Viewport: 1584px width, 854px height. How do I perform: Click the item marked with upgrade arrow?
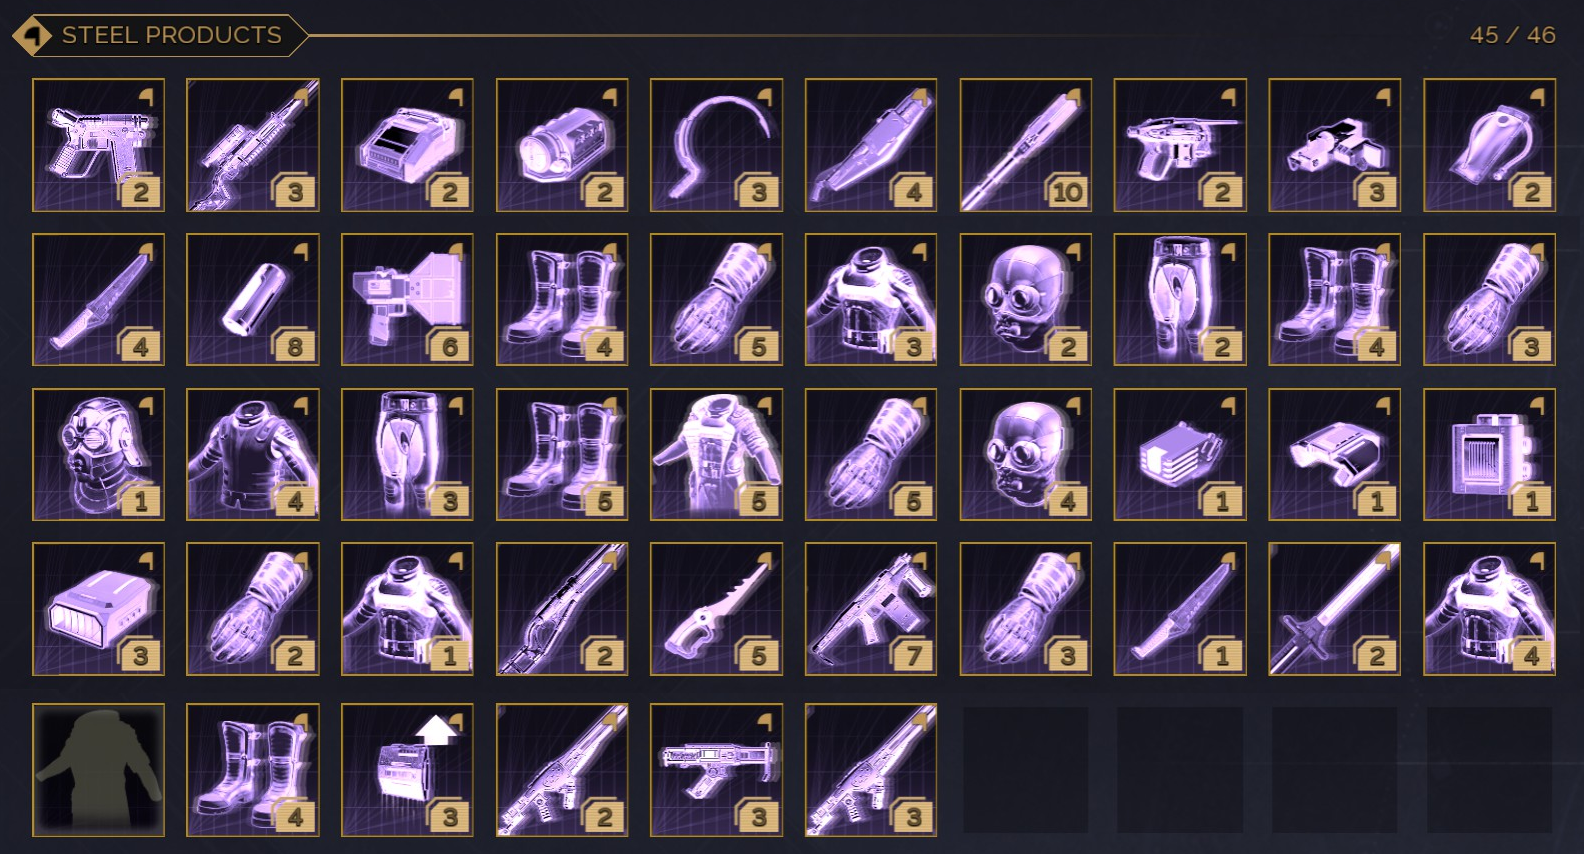pos(407,770)
